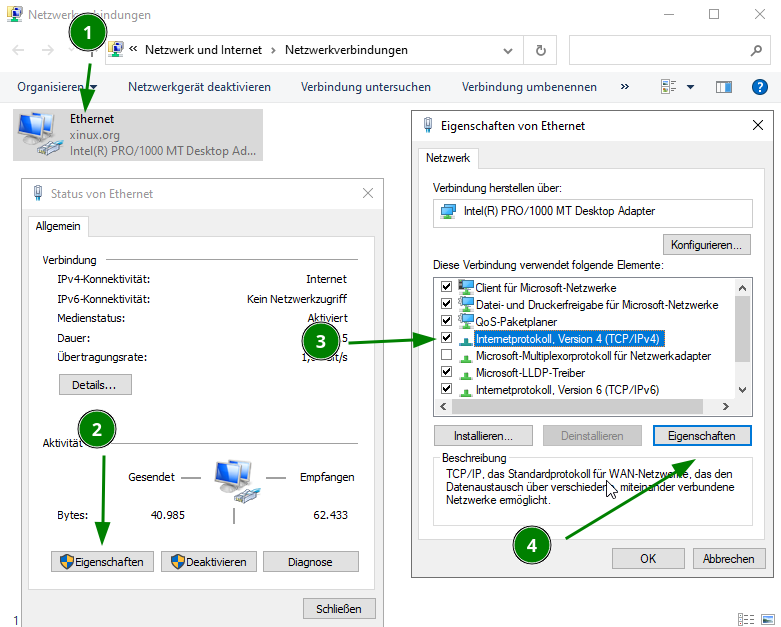Click the refresh button in address bar
Screen dimensions: 781x627
[541, 50]
